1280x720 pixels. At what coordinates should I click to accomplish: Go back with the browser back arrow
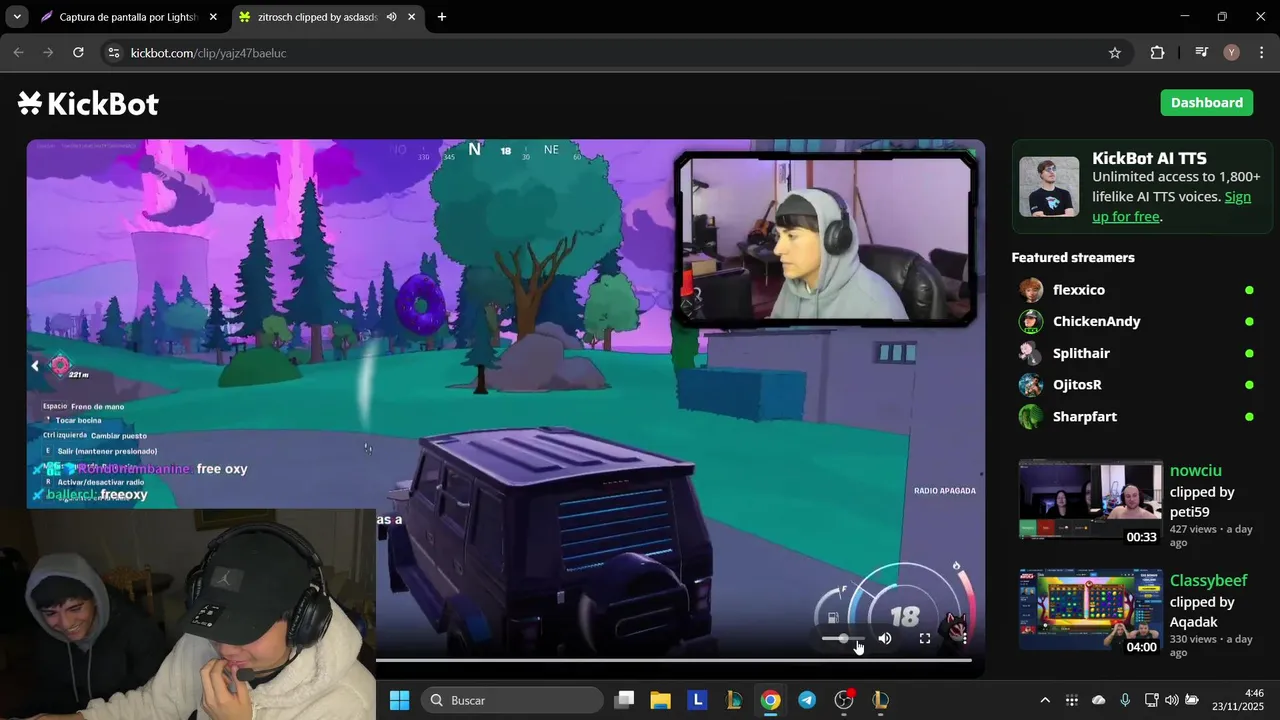pos(18,53)
